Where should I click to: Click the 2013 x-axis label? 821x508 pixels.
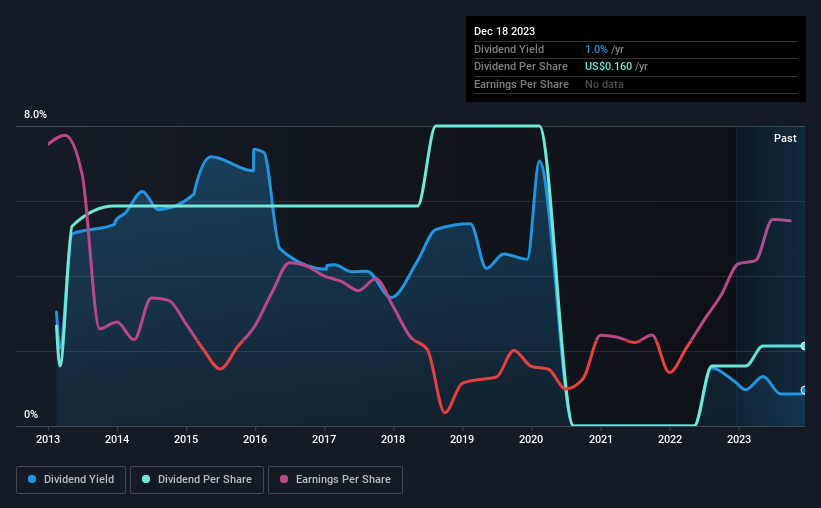tap(48, 439)
